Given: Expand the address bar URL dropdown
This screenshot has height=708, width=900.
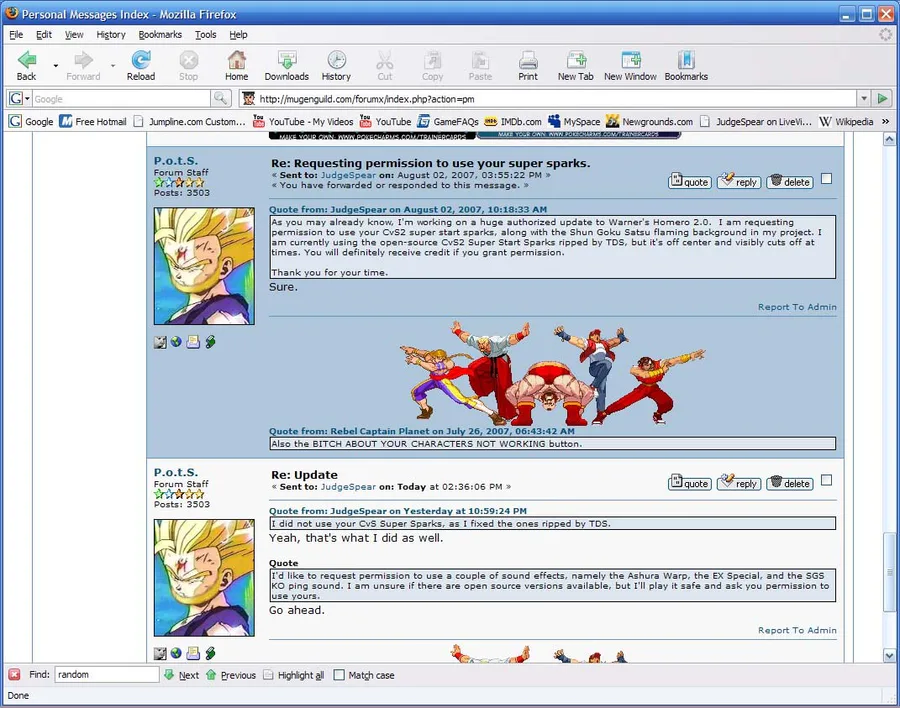Looking at the screenshot, I should click(x=864, y=99).
